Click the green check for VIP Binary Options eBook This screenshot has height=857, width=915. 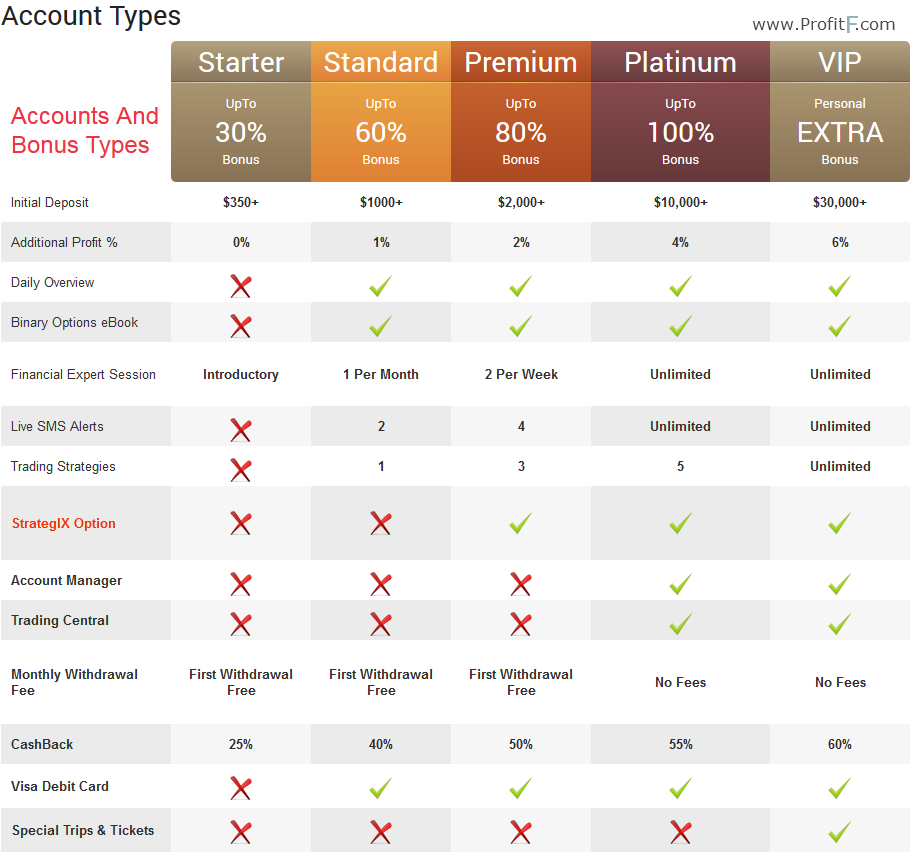(840, 326)
